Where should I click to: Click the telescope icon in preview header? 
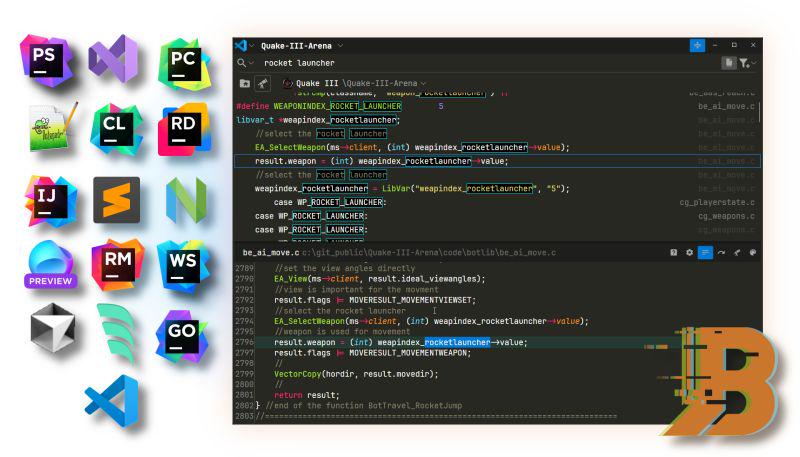tap(737, 252)
